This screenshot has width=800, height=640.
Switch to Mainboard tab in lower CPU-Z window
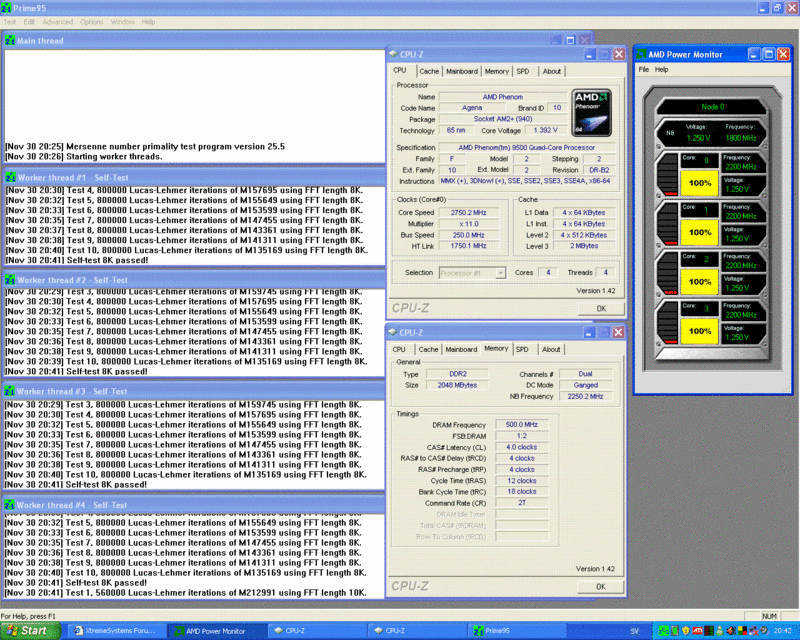pos(461,349)
